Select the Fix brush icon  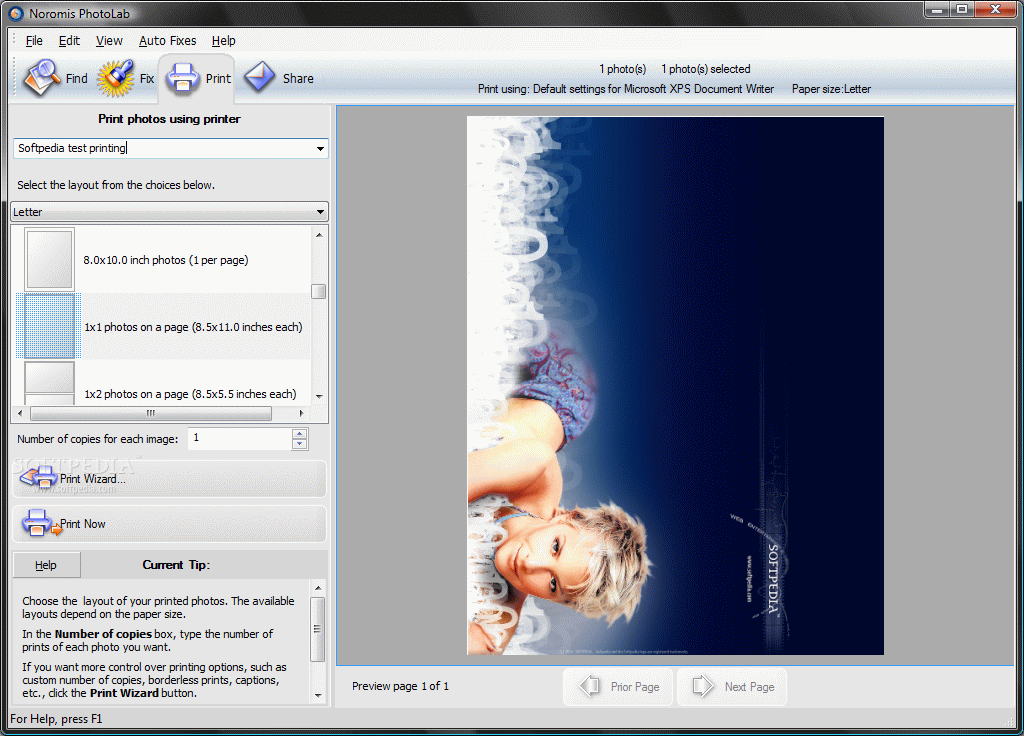pos(116,78)
